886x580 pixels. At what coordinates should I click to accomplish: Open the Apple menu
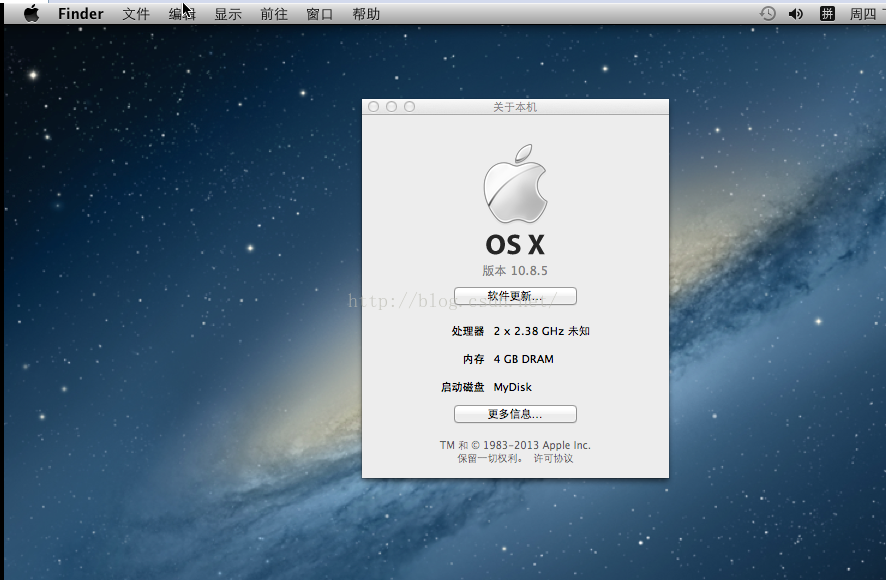[x=32, y=13]
